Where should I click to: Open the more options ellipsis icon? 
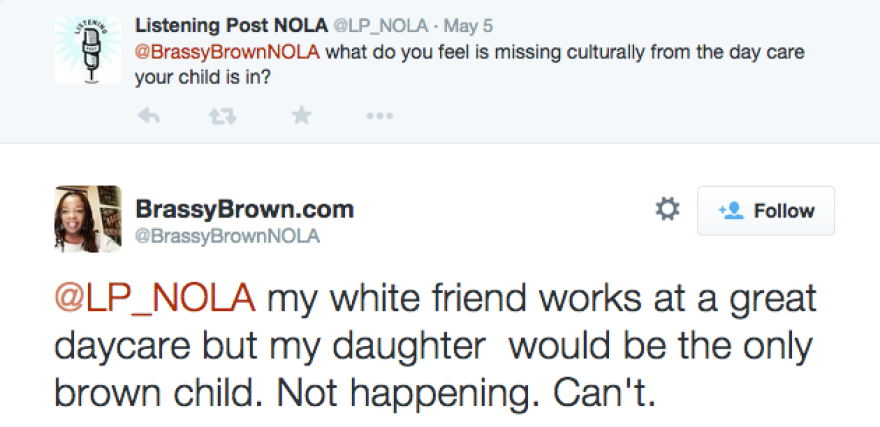coord(379,116)
